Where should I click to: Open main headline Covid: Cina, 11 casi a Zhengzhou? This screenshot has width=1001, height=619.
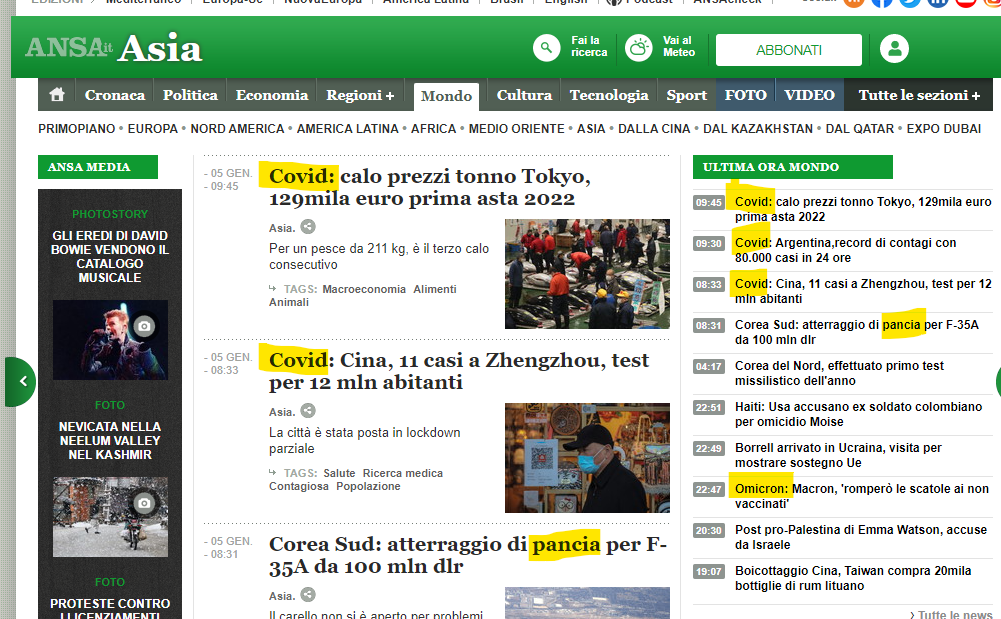[x=459, y=371]
